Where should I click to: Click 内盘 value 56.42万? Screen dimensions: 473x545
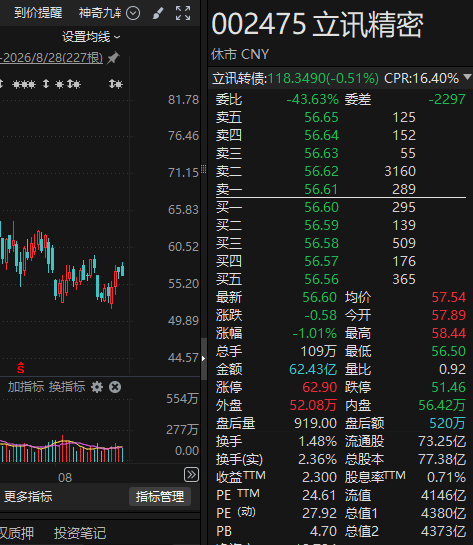pos(442,405)
